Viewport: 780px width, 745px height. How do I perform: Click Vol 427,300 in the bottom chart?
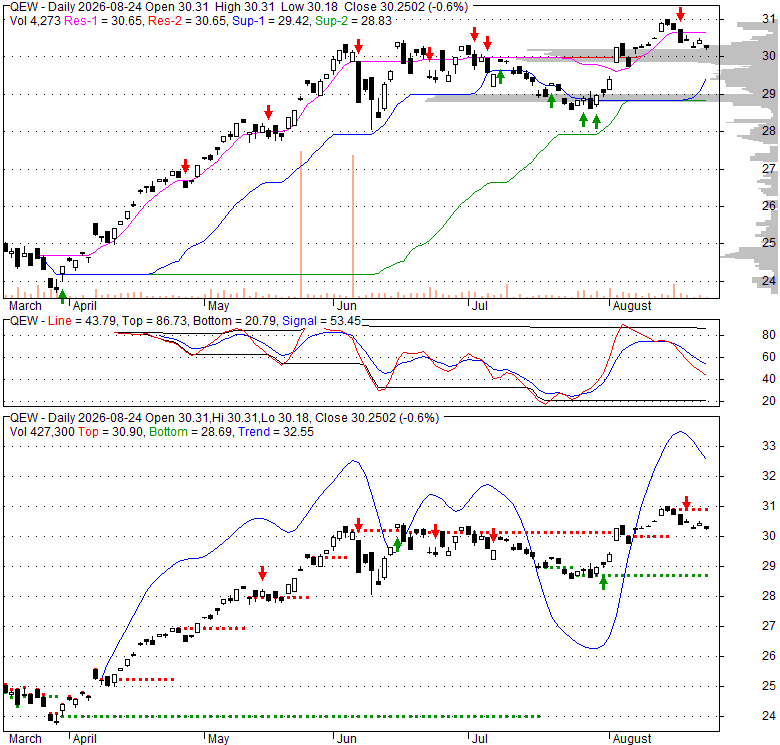pos(42,432)
